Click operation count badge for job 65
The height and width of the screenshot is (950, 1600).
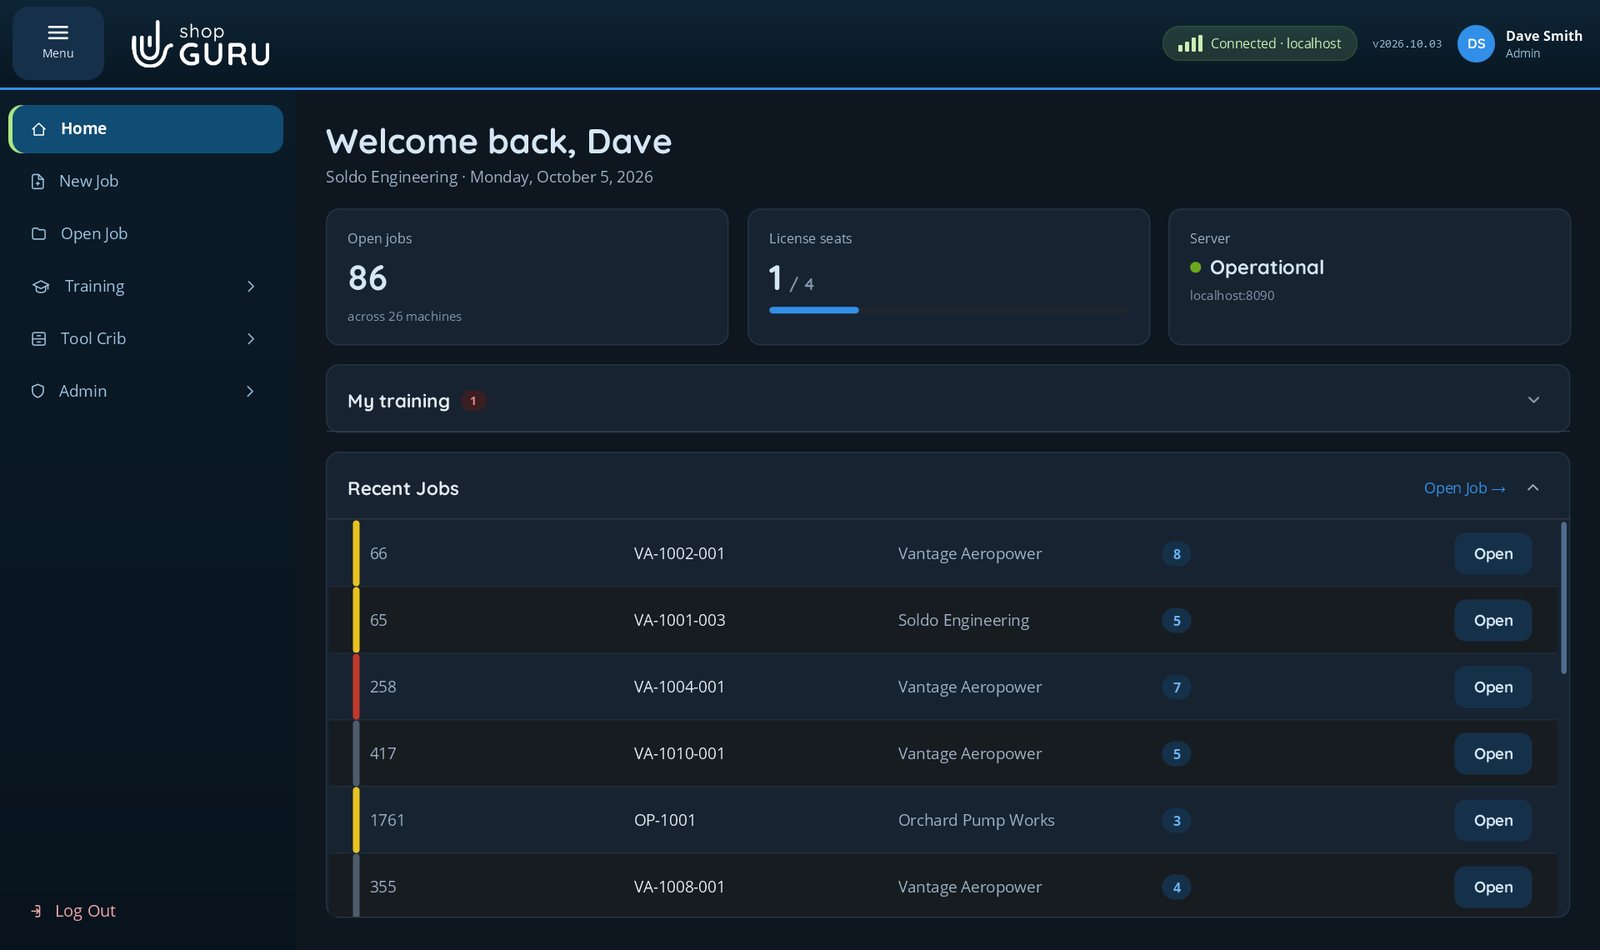tap(1176, 621)
